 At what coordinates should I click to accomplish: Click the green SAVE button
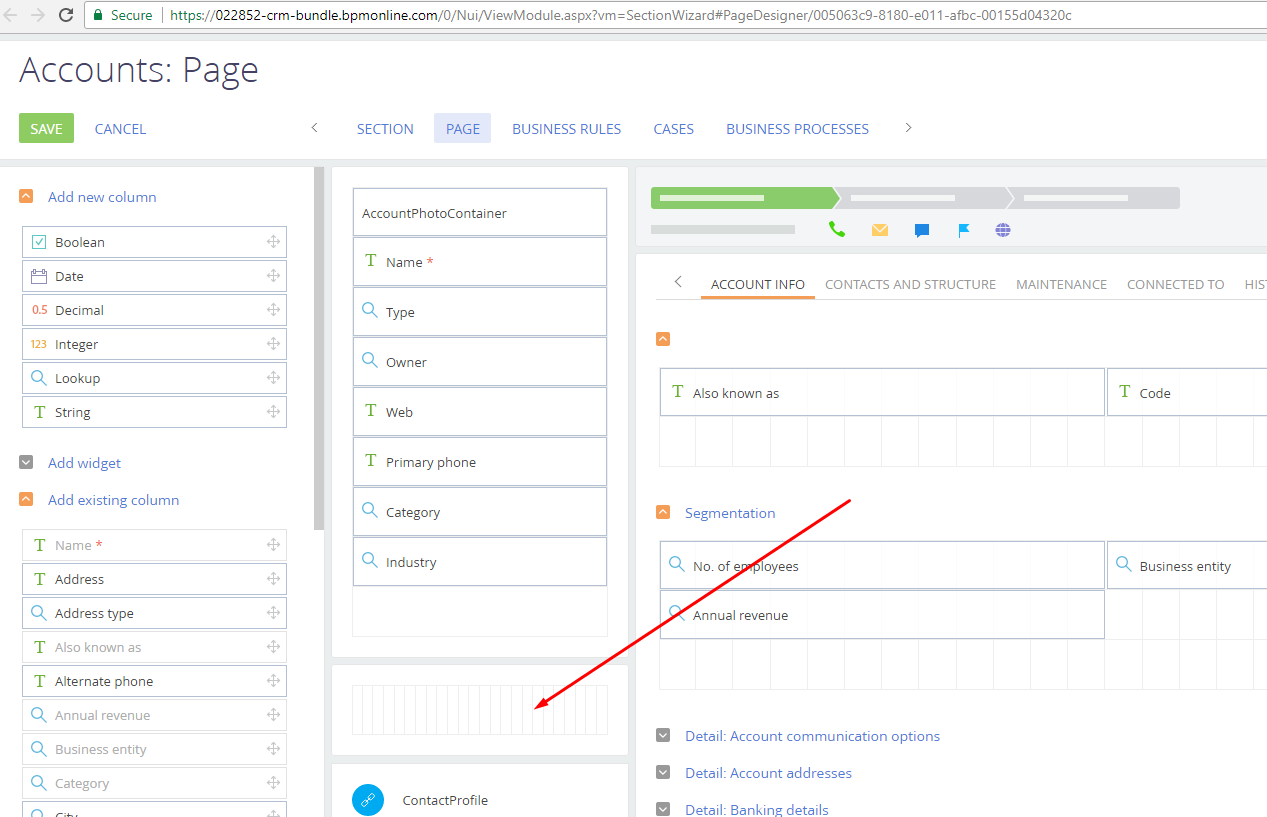coord(46,128)
